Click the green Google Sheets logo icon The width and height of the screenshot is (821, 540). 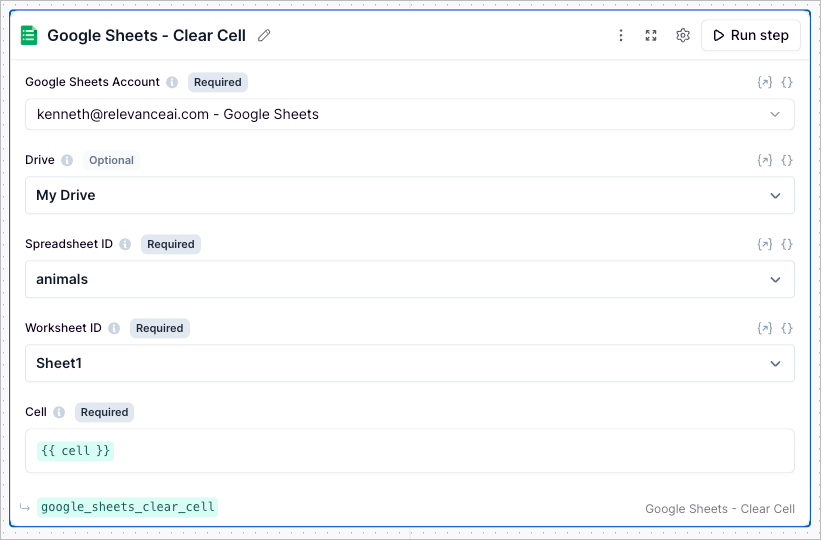click(29, 35)
